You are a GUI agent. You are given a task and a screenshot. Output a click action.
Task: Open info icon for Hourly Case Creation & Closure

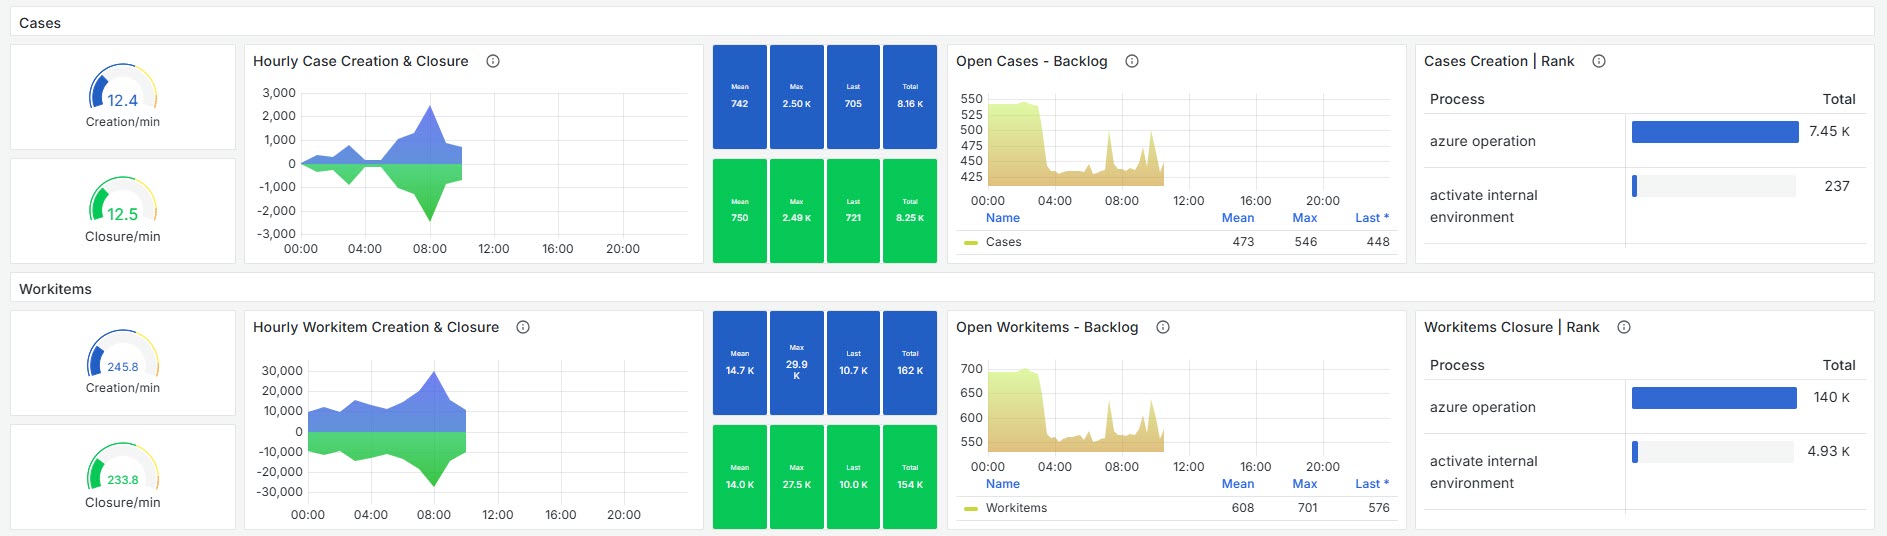493,61
